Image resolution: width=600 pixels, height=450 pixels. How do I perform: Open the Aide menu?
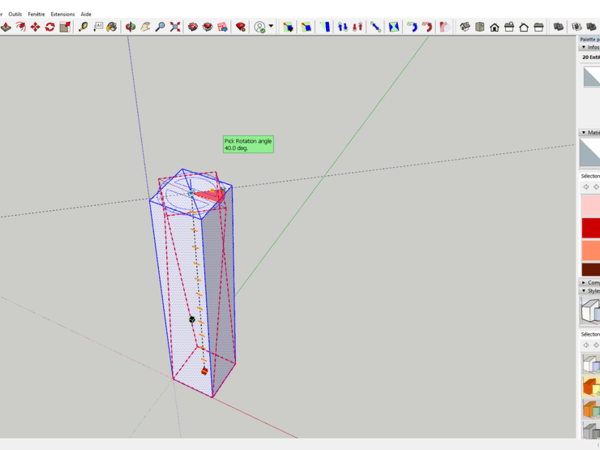tap(86, 14)
